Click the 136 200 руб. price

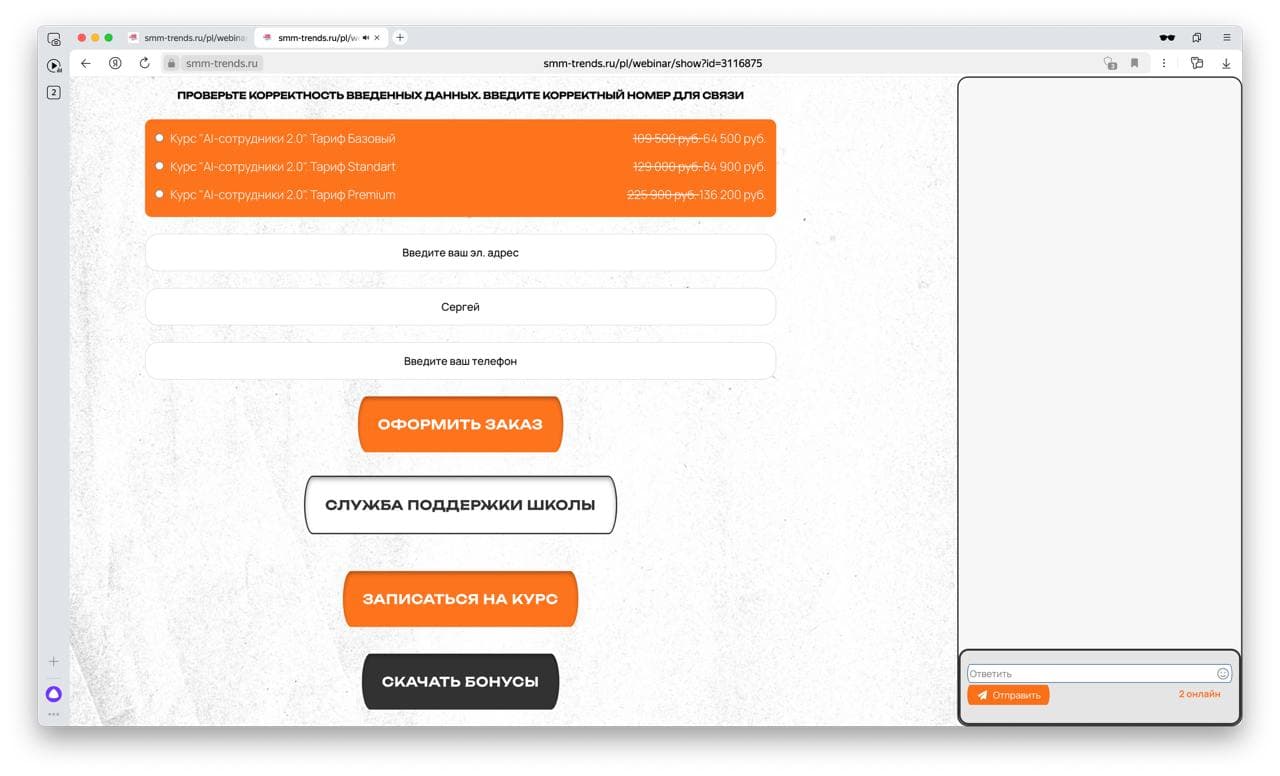click(x=731, y=195)
